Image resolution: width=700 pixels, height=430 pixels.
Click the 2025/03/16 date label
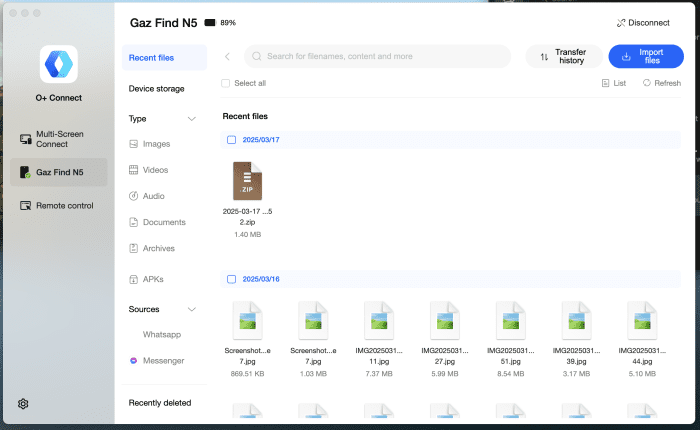(261, 279)
